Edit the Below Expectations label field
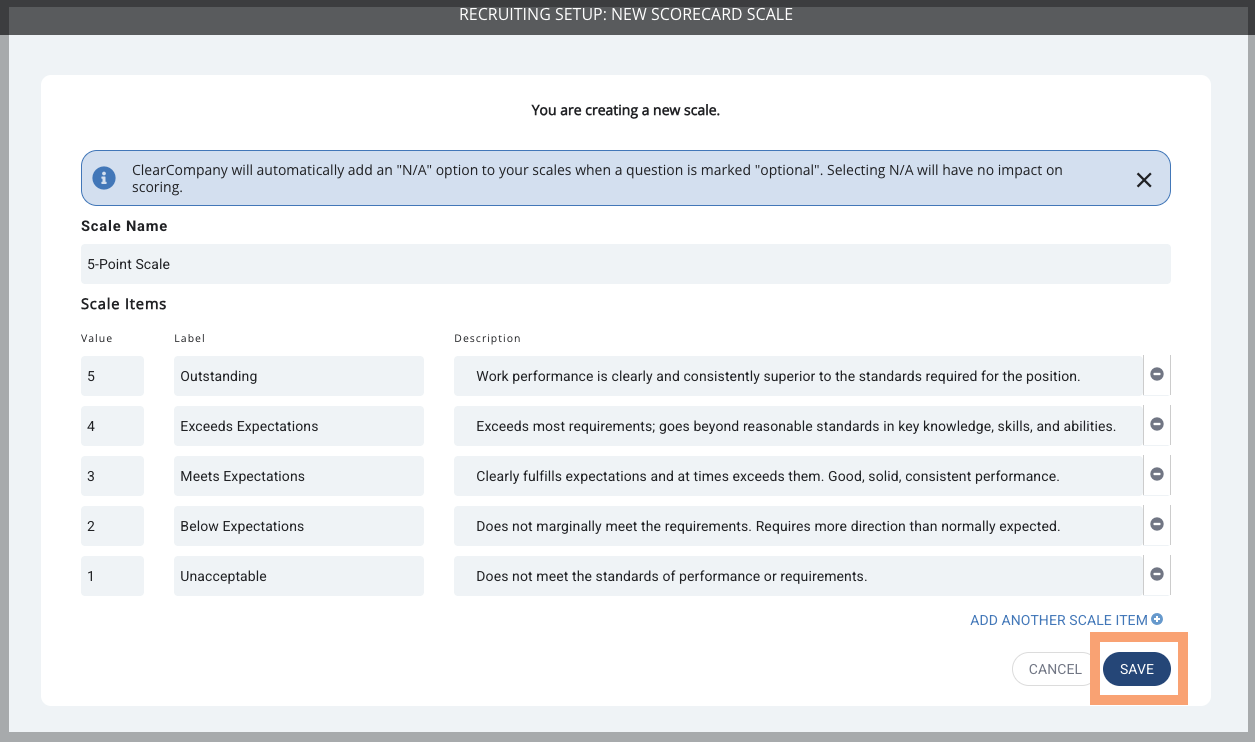1255x742 pixels. point(299,526)
